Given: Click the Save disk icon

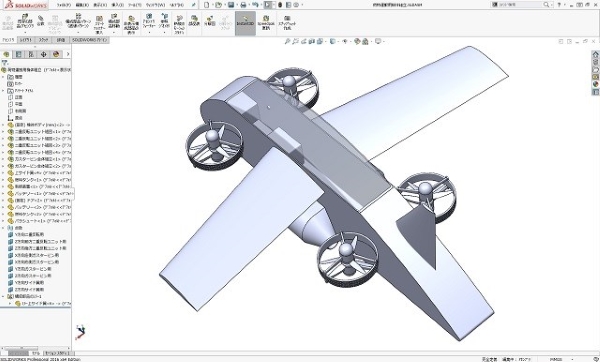Looking at the screenshot, I should 231,5.
